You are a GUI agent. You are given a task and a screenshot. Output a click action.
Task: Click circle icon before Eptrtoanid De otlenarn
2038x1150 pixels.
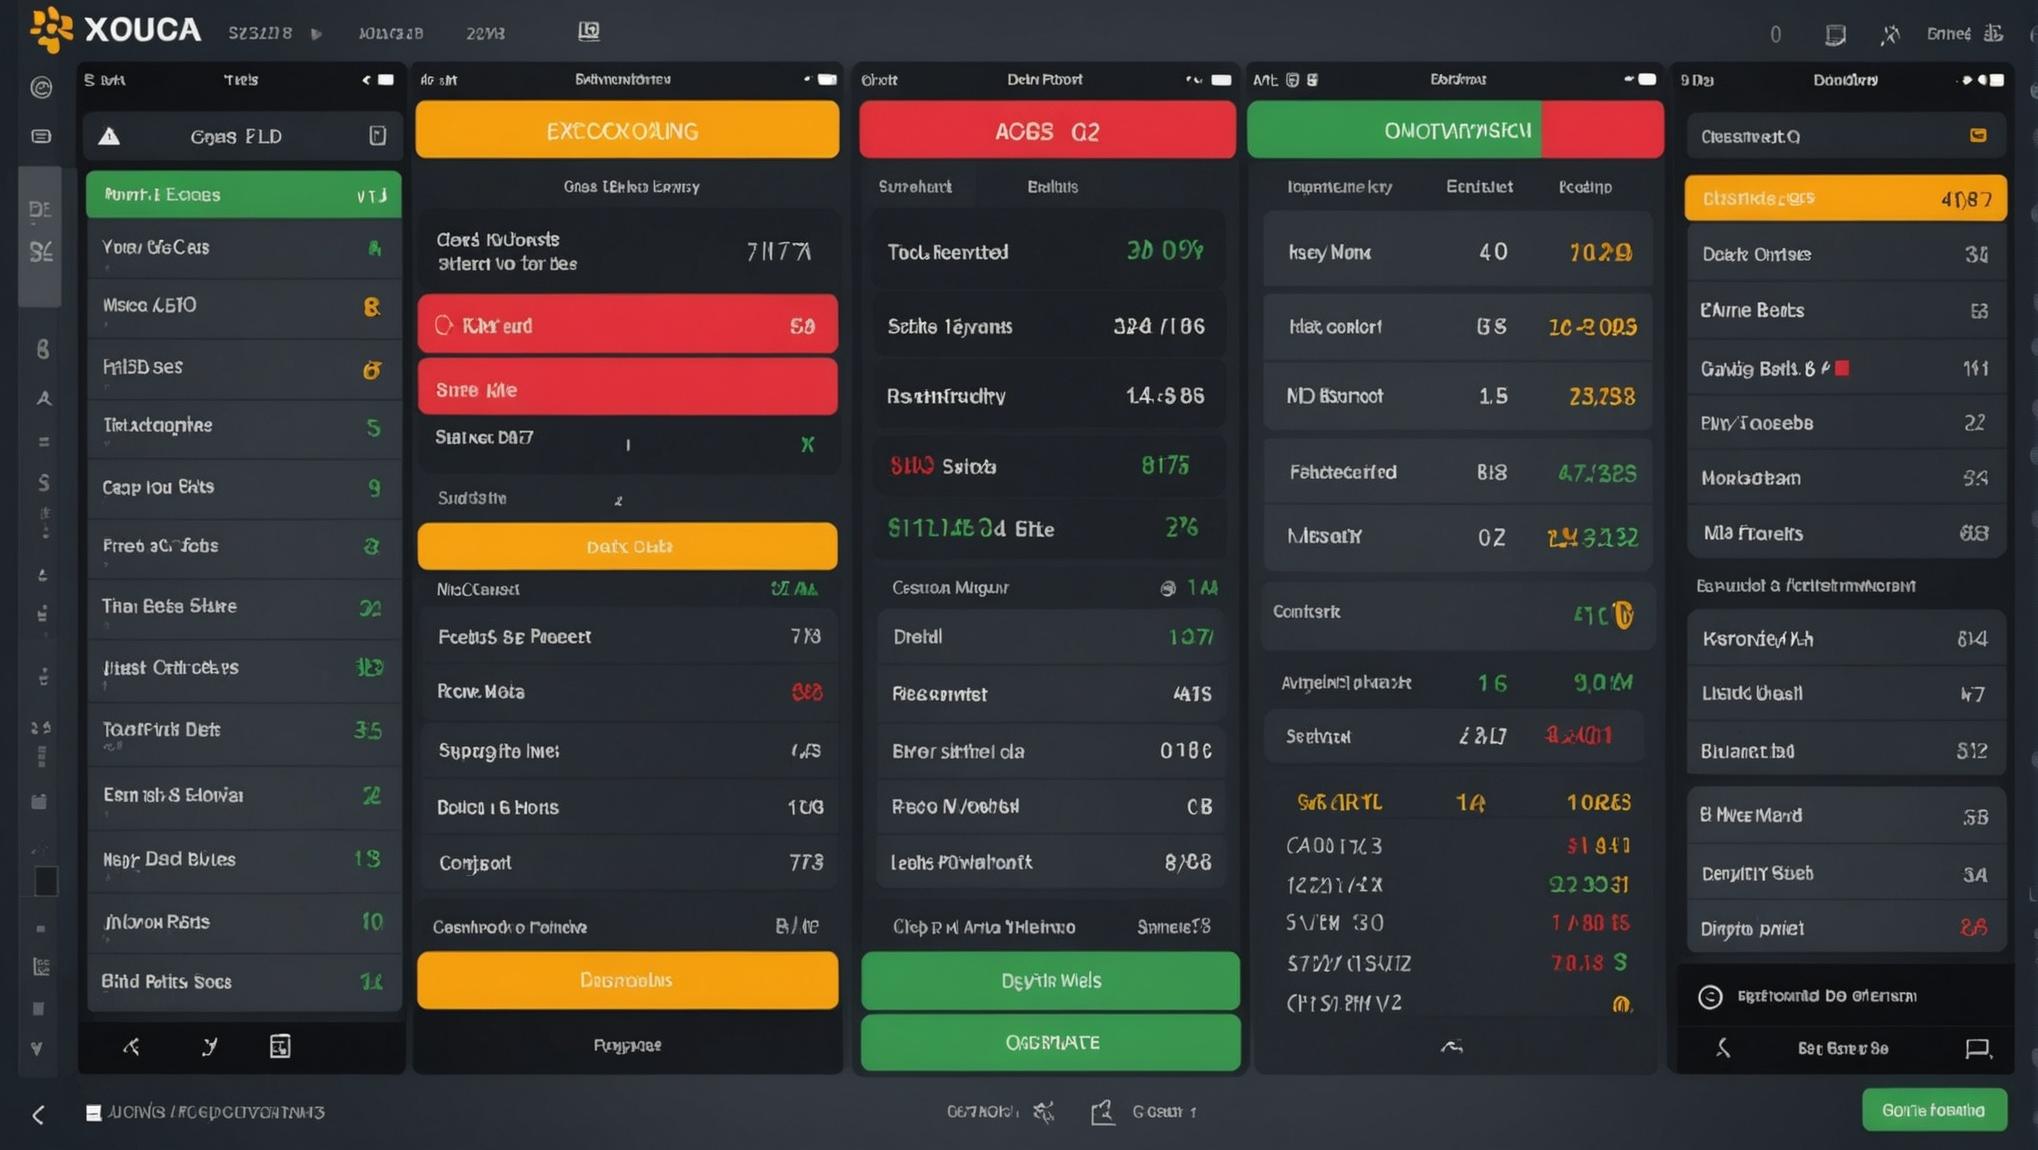tap(1710, 996)
